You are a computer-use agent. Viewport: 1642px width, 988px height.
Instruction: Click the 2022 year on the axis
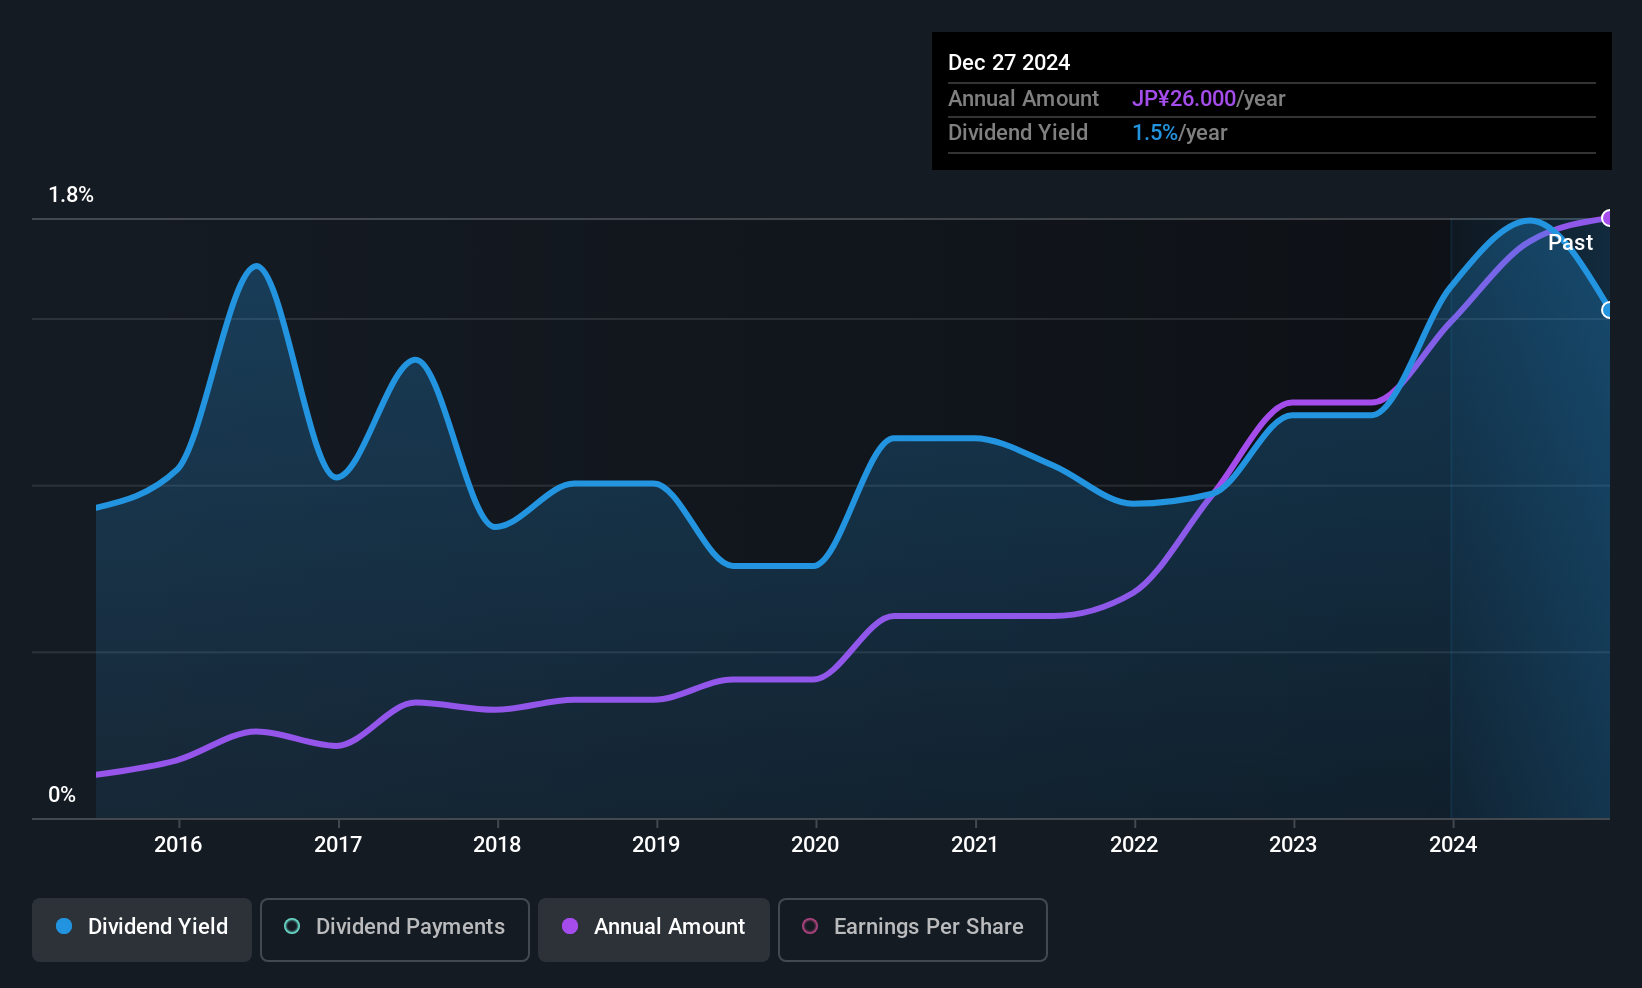(1134, 845)
